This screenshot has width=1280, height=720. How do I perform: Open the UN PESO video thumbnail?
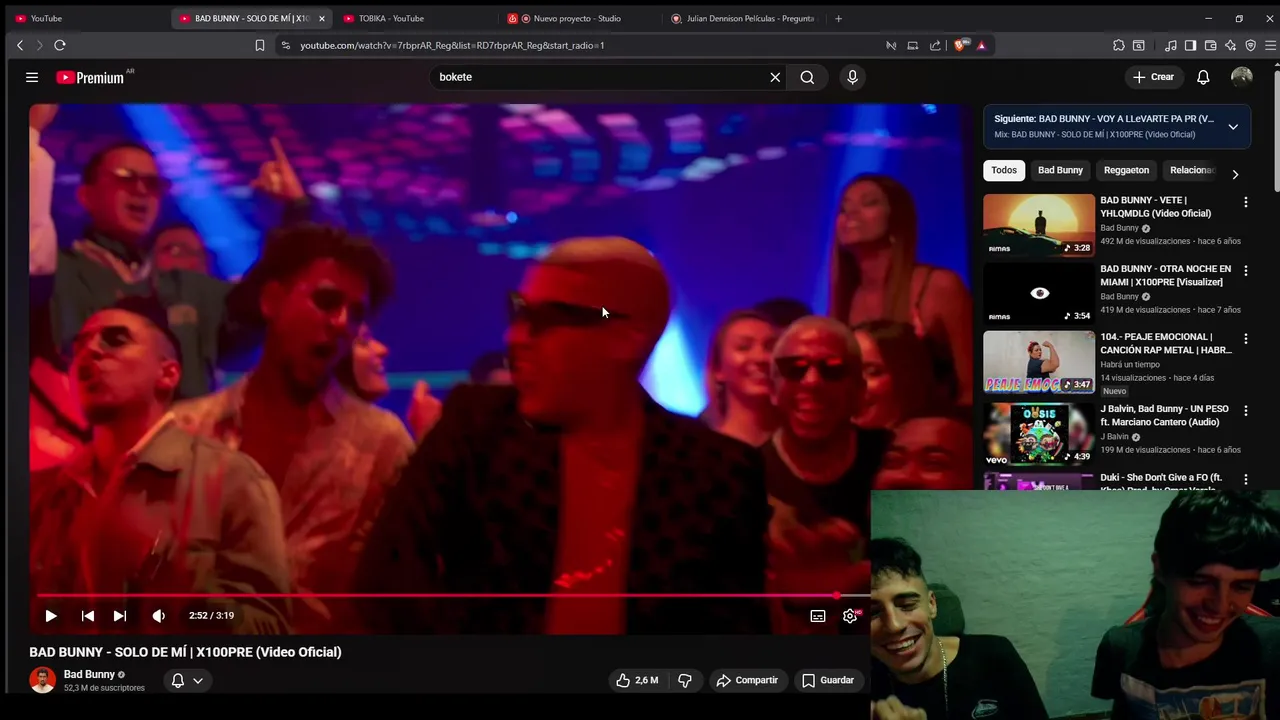click(x=1039, y=434)
